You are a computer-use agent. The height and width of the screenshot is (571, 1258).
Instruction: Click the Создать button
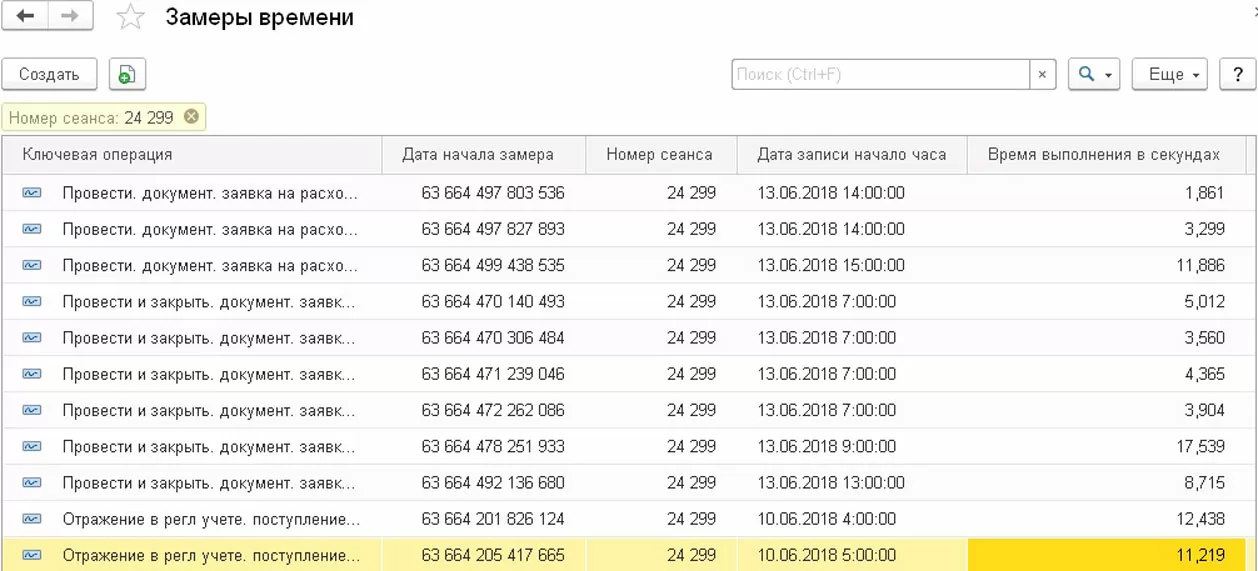(49, 74)
